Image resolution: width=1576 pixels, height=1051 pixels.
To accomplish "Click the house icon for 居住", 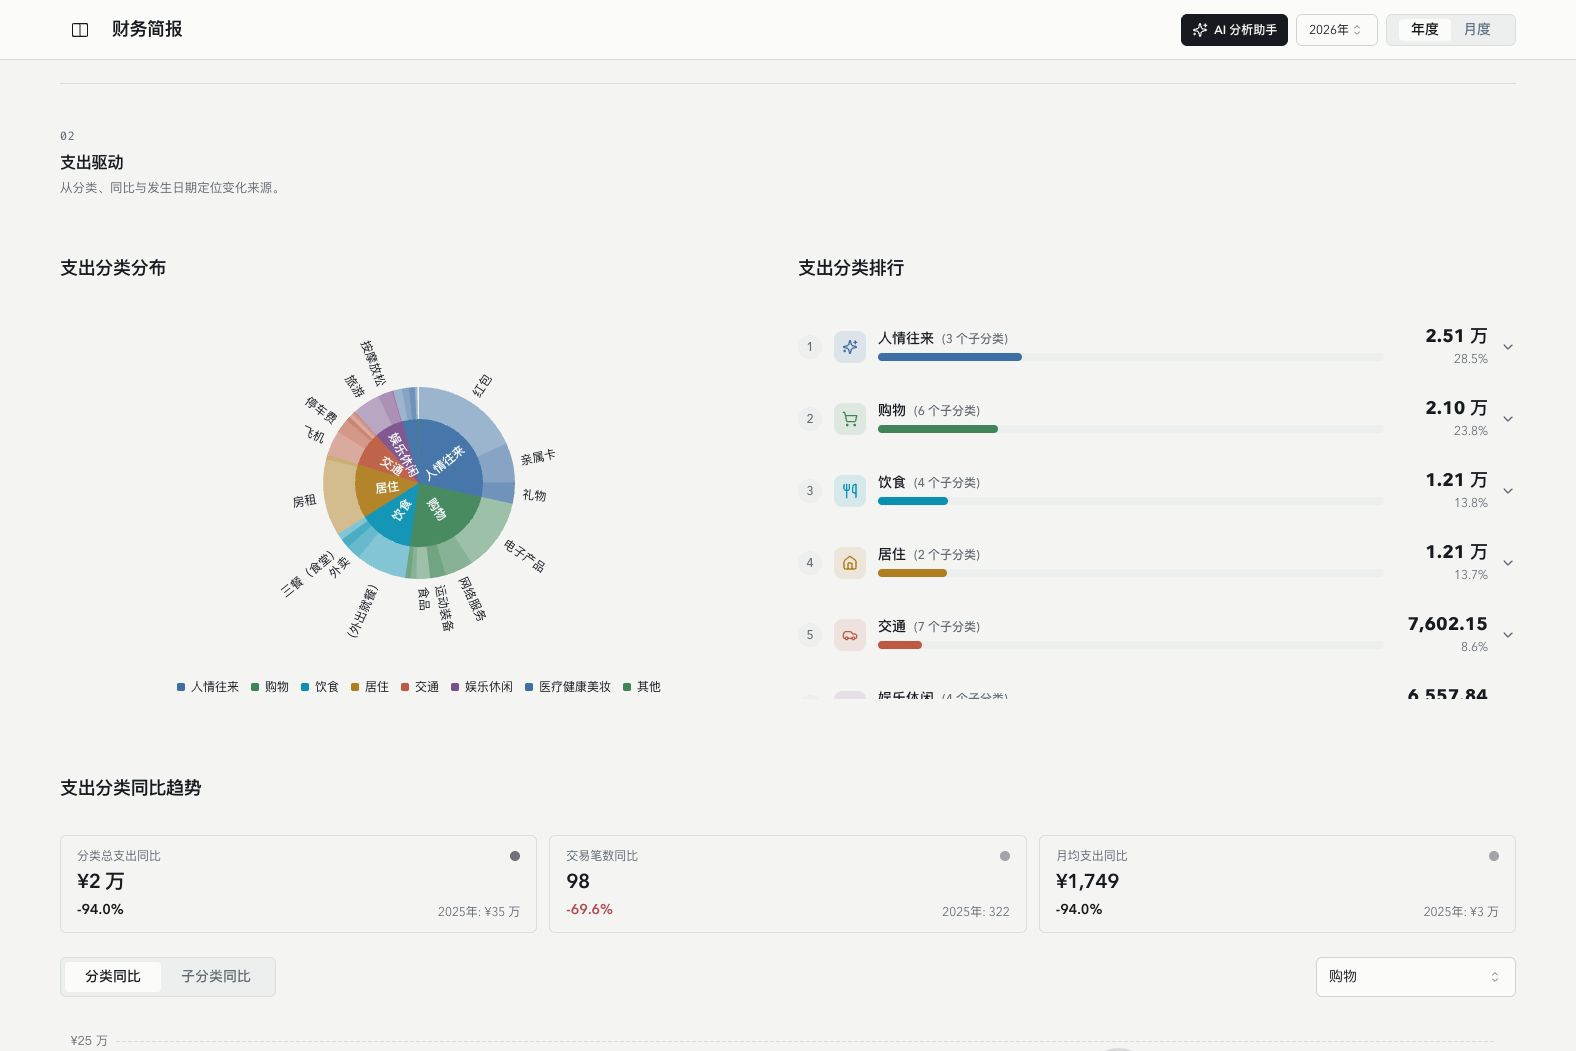I will pos(850,563).
